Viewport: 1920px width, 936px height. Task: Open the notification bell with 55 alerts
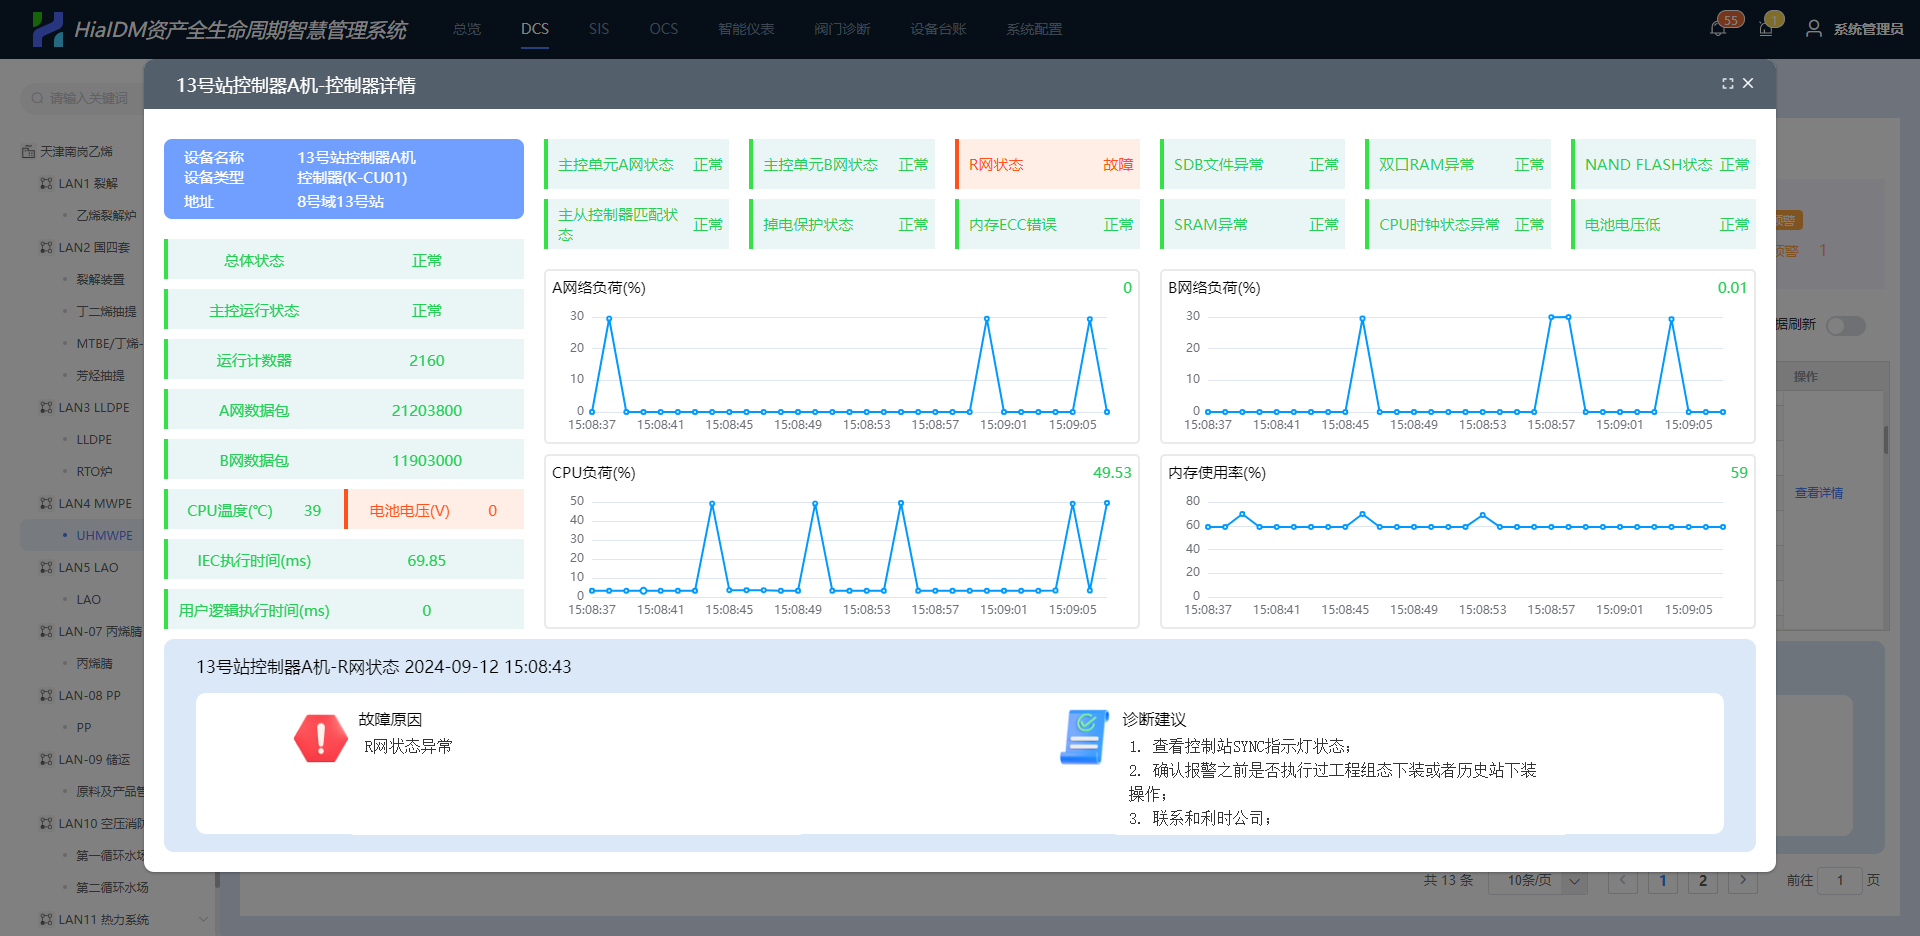click(1718, 27)
